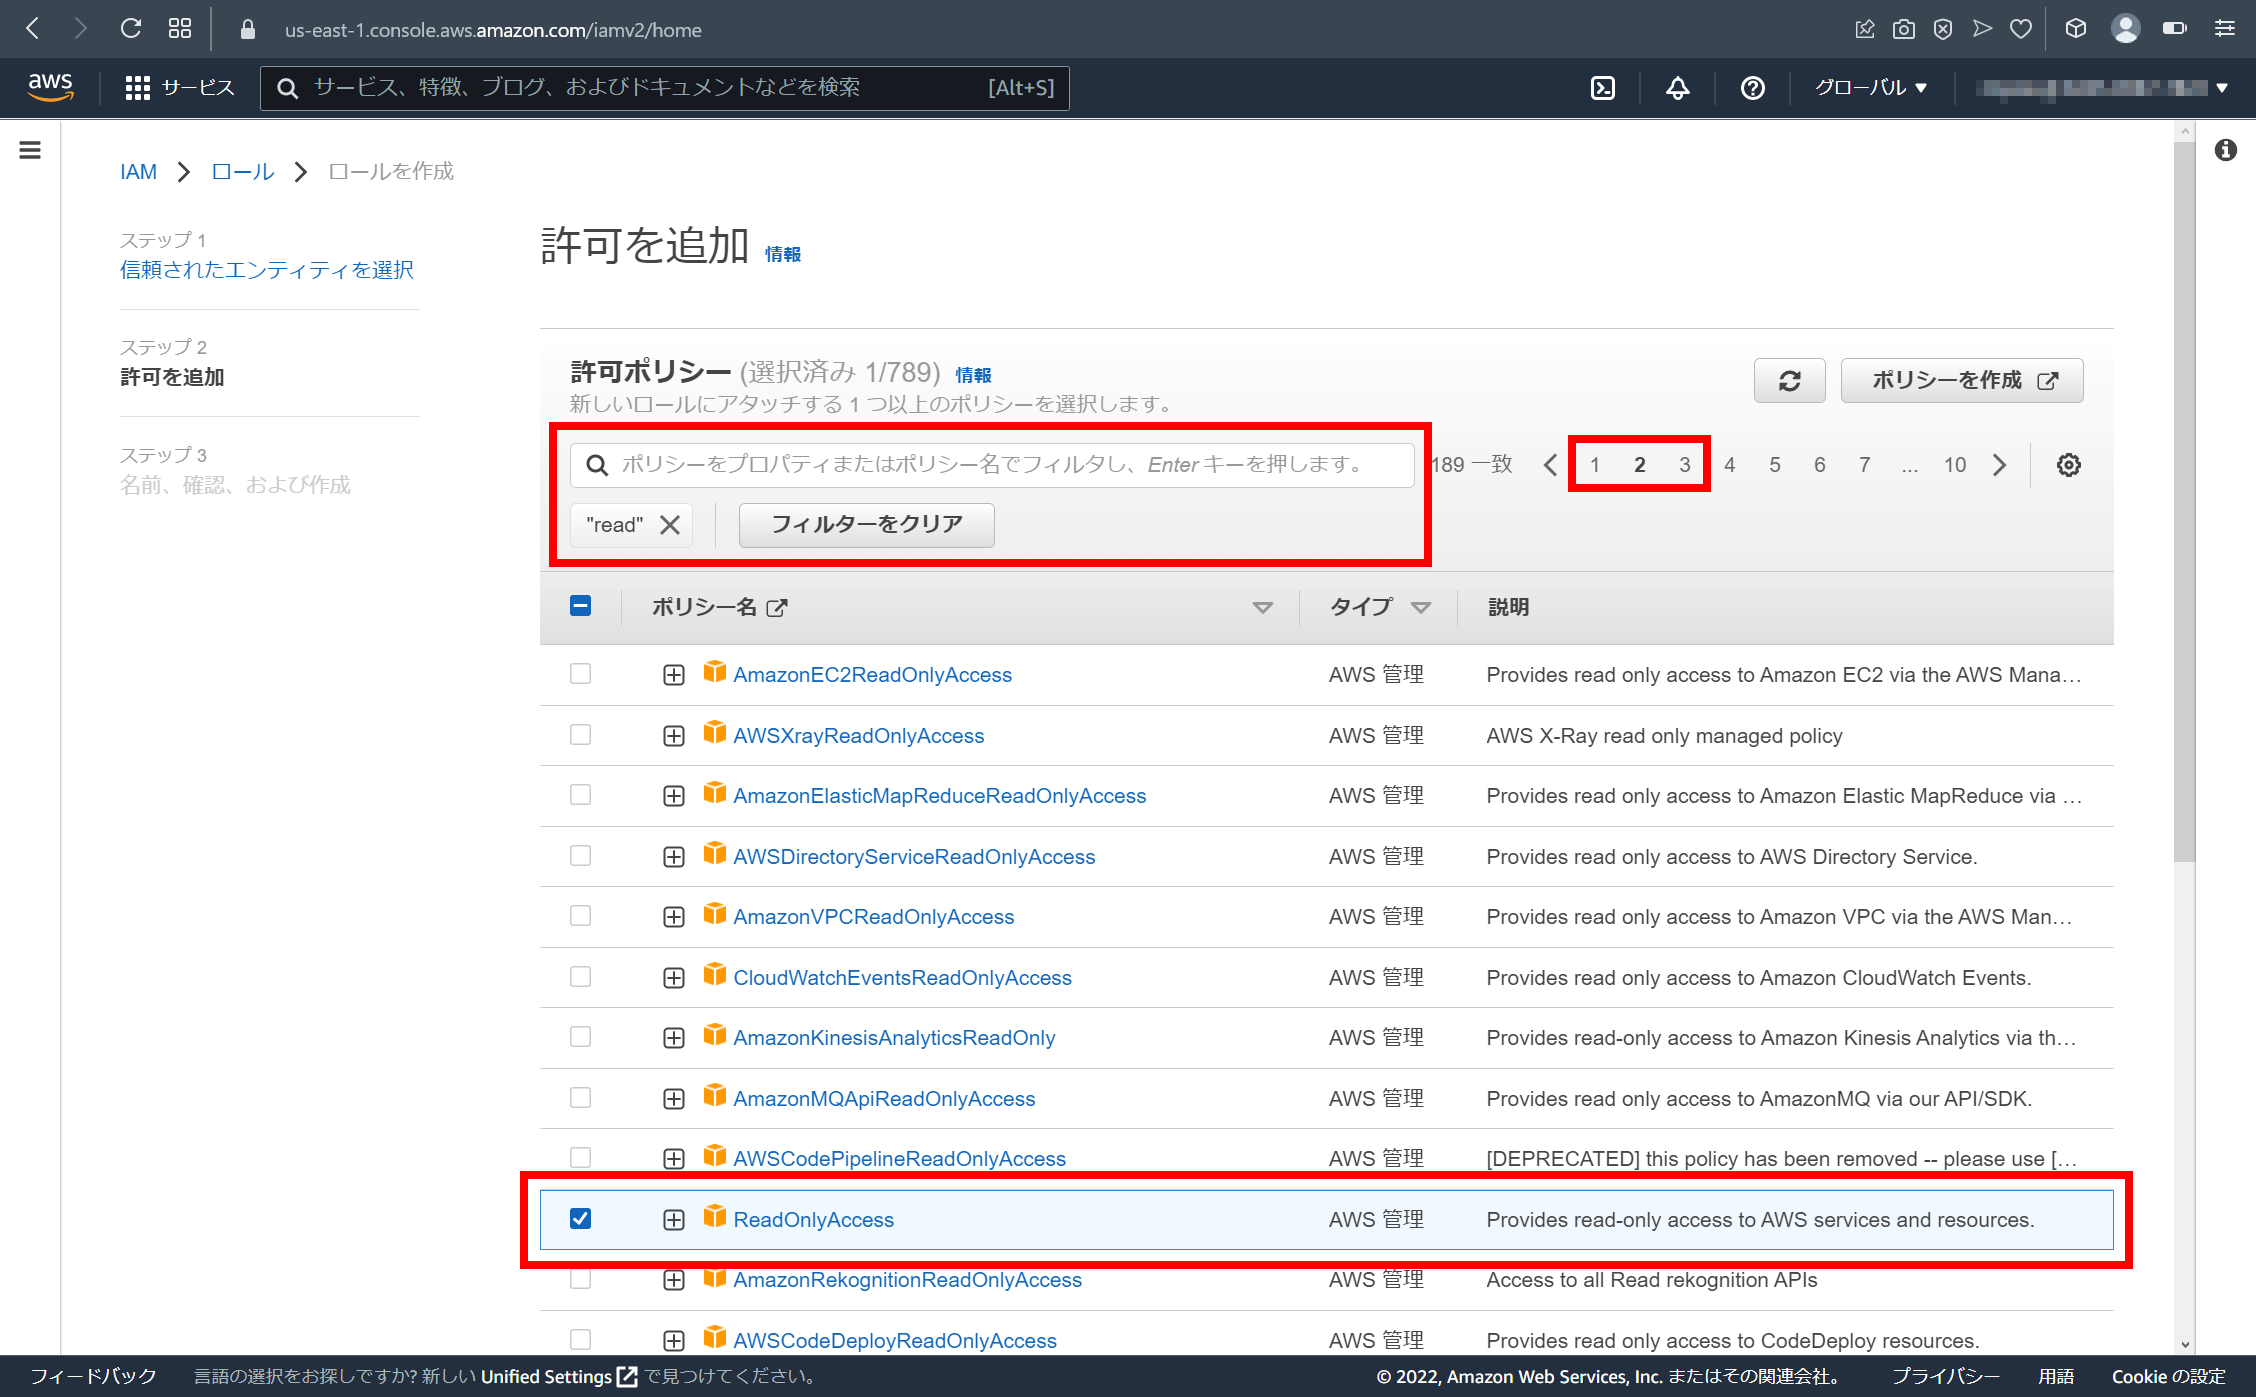Sort by ポリシー名 column arrow

point(1262,608)
